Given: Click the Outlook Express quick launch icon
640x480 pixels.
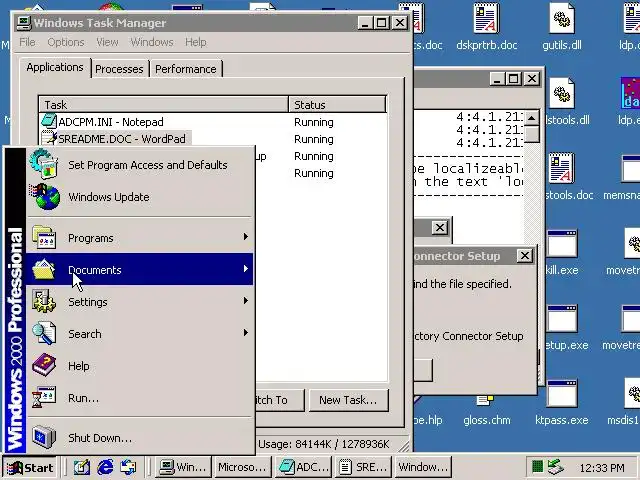Looking at the screenshot, I should (128, 467).
